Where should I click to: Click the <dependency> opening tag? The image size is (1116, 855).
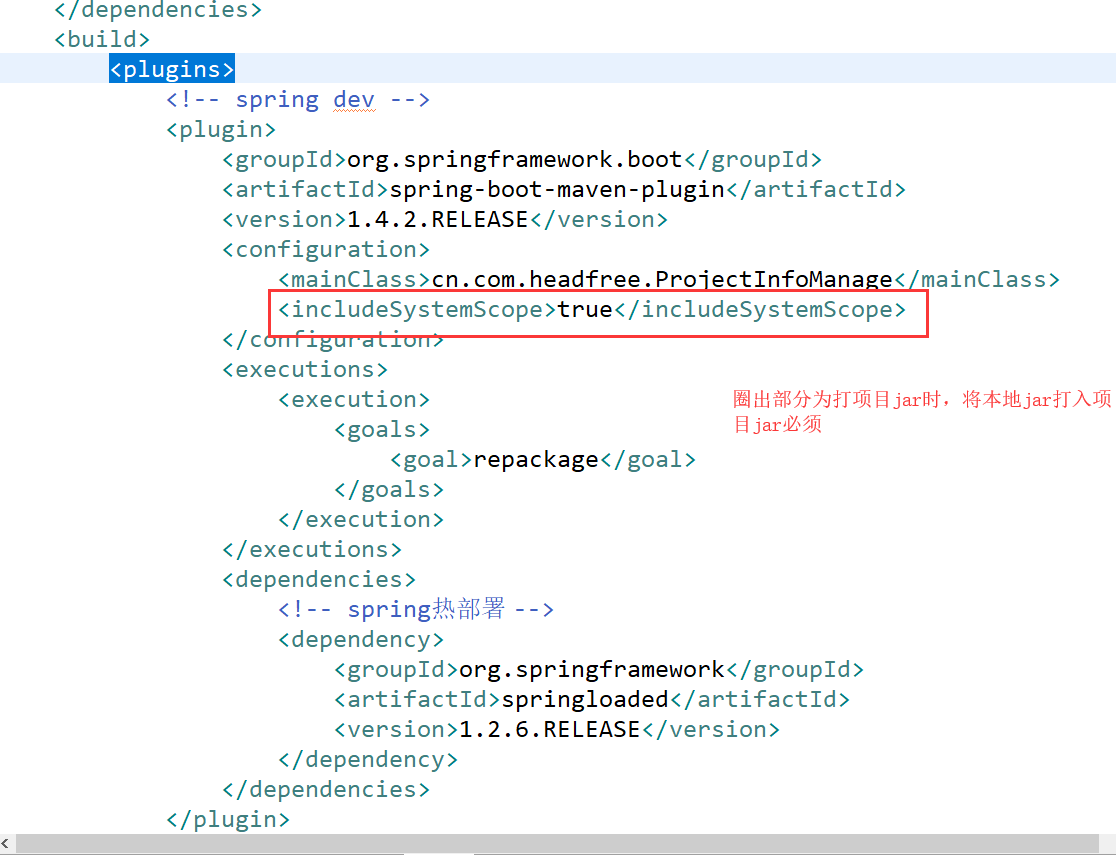tap(361, 639)
